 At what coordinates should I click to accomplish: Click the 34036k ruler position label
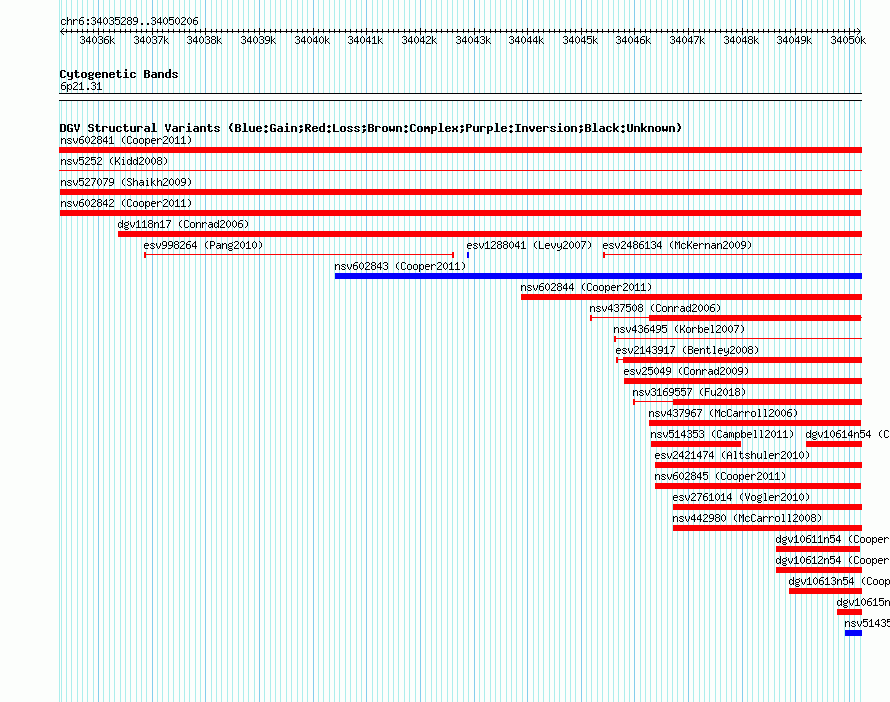tap(97, 40)
